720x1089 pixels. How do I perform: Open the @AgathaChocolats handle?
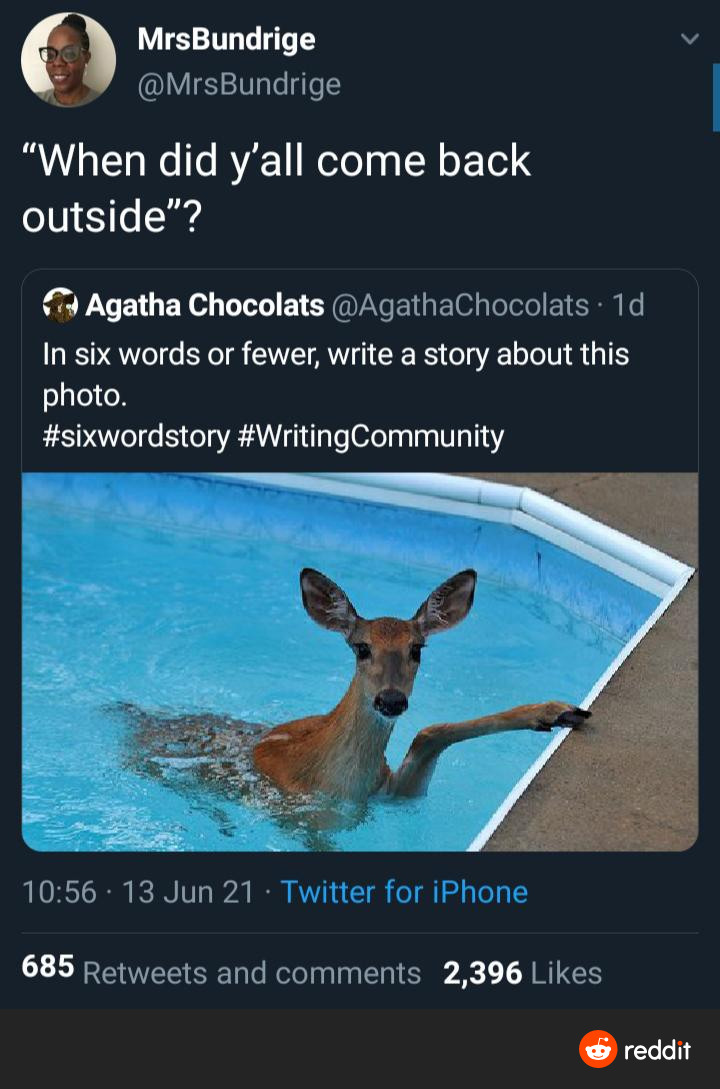tap(461, 305)
